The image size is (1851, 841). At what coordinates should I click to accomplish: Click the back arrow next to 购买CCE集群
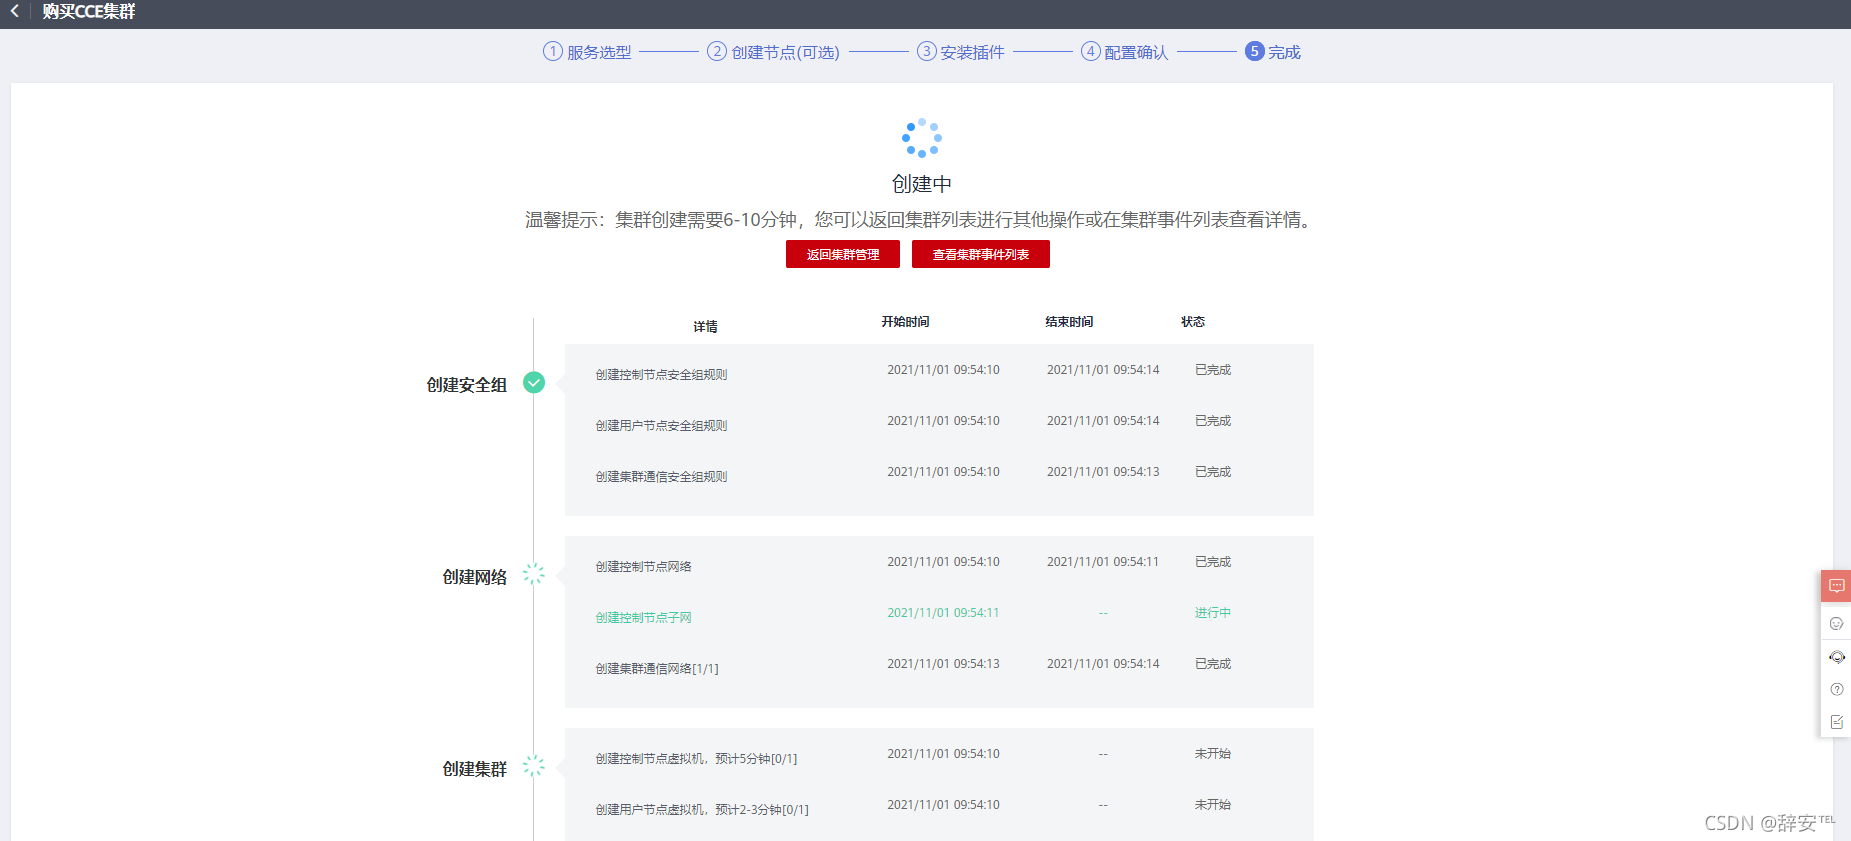(x=15, y=12)
